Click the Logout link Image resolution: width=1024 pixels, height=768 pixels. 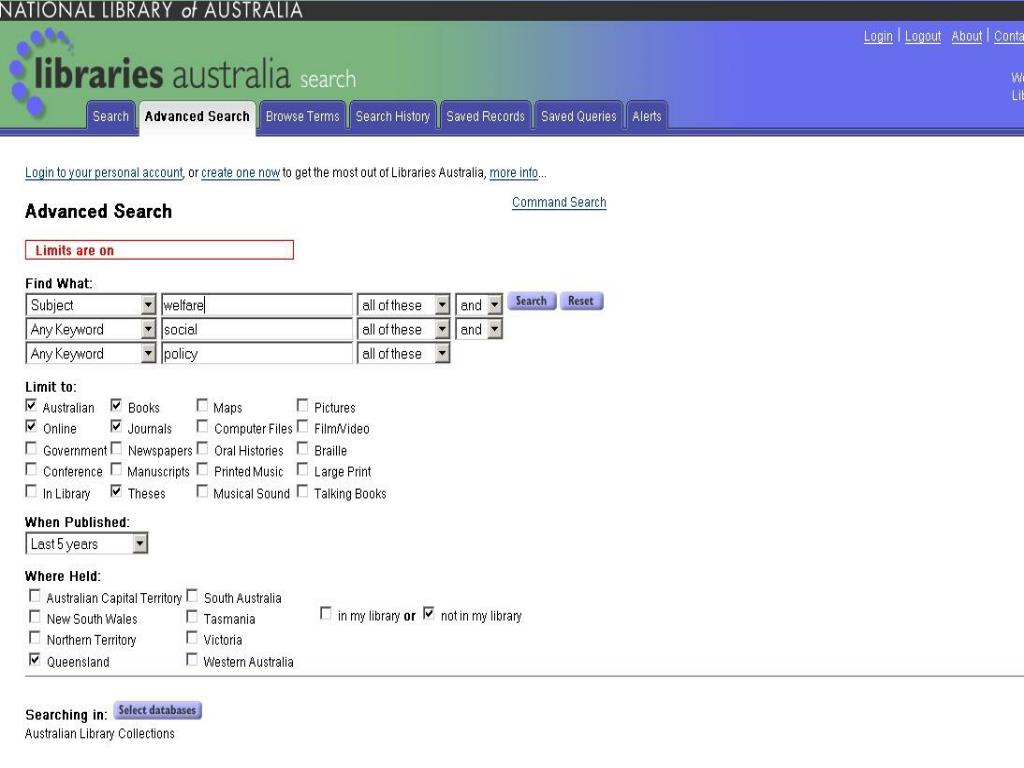[x=923, y=37]
